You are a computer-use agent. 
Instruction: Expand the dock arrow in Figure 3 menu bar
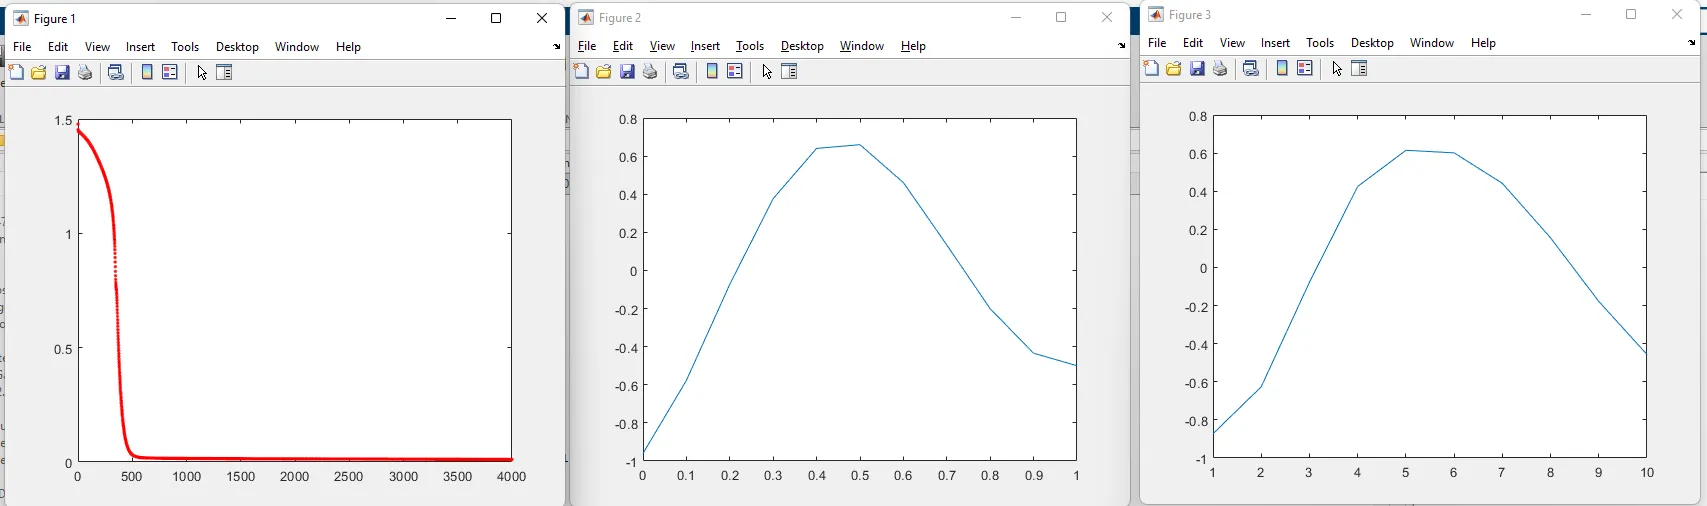click(1691, 43)
